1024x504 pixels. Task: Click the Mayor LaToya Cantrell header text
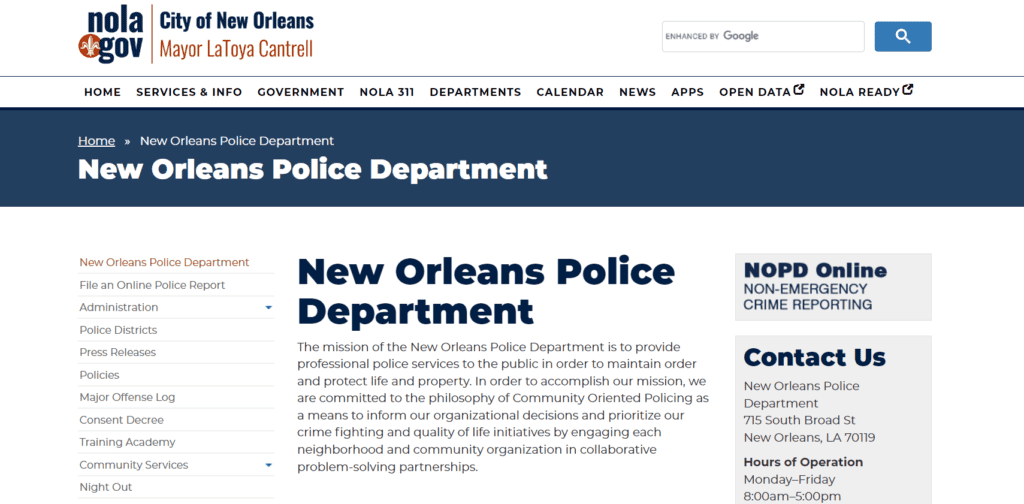[x=236, y=49]
